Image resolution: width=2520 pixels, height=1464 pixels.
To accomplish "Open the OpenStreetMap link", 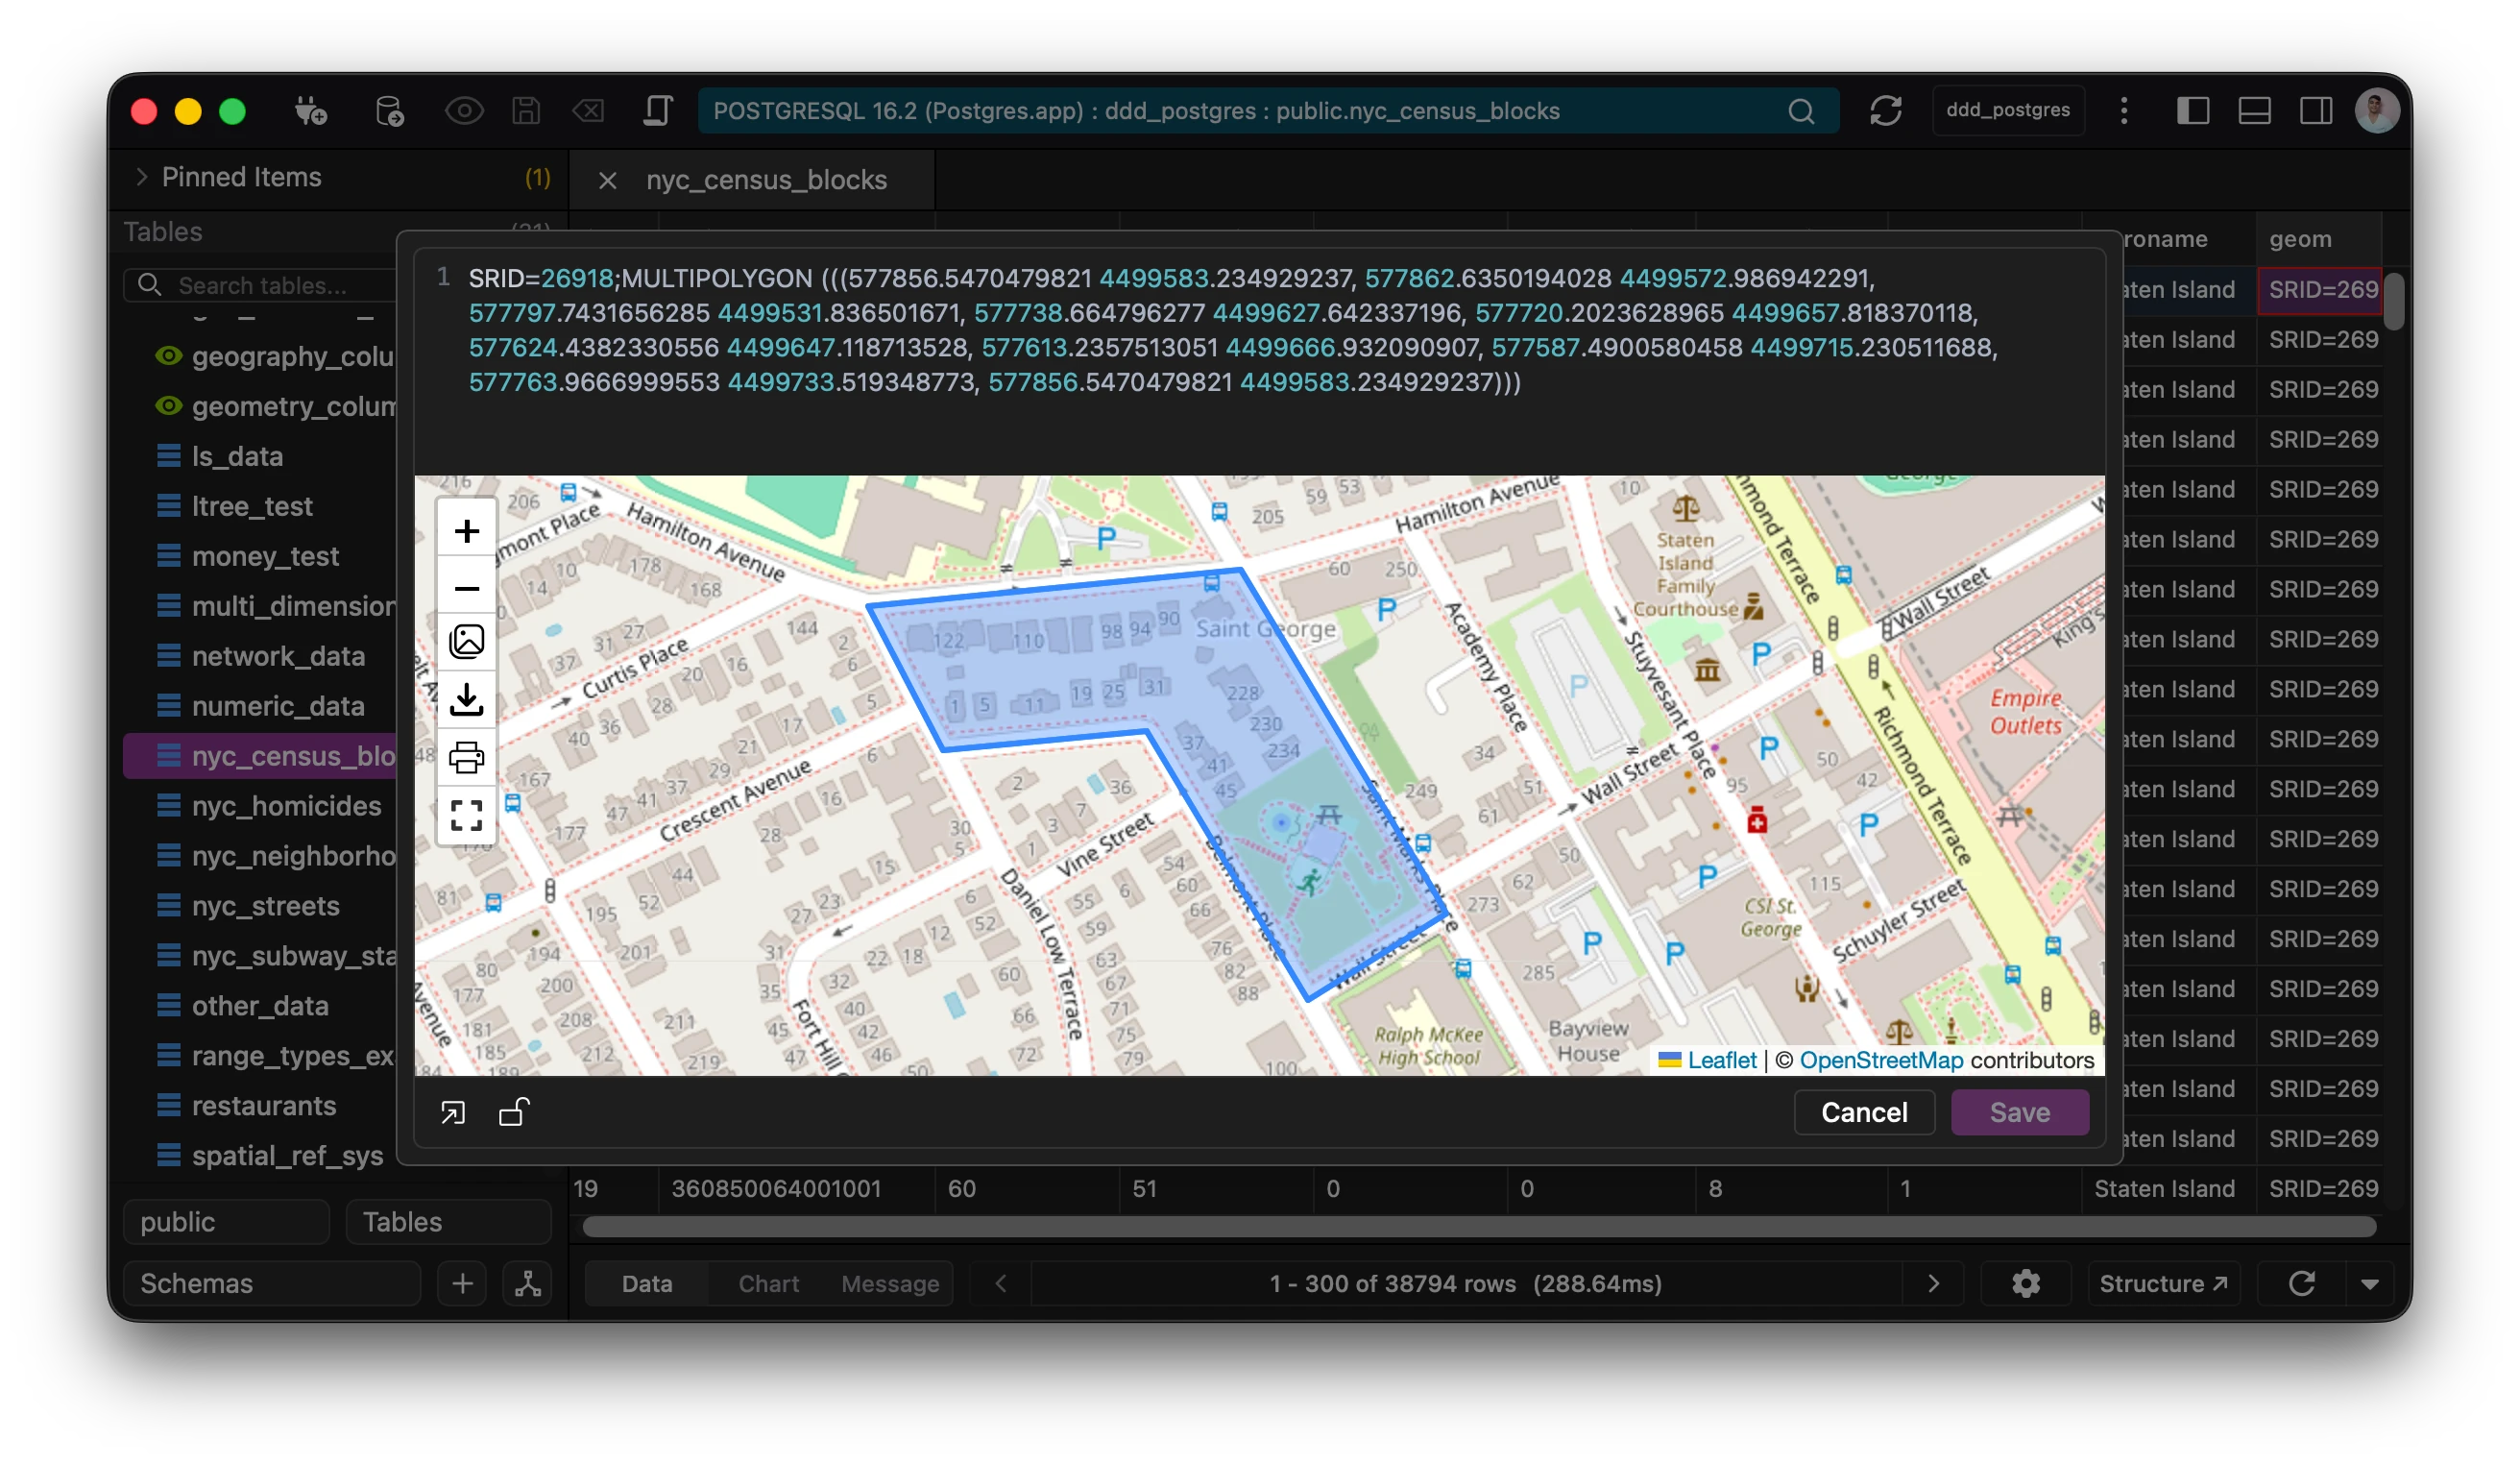I will [1880, 1060].
